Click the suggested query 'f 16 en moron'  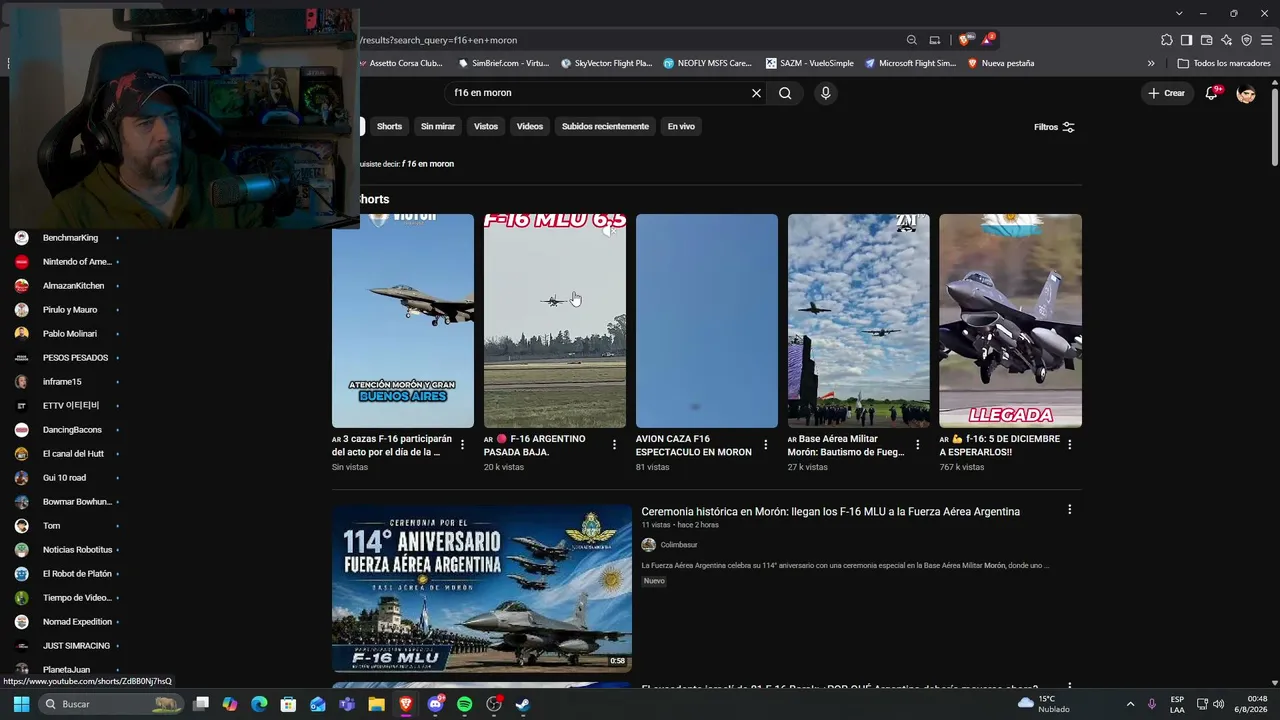tap(428, 164)
